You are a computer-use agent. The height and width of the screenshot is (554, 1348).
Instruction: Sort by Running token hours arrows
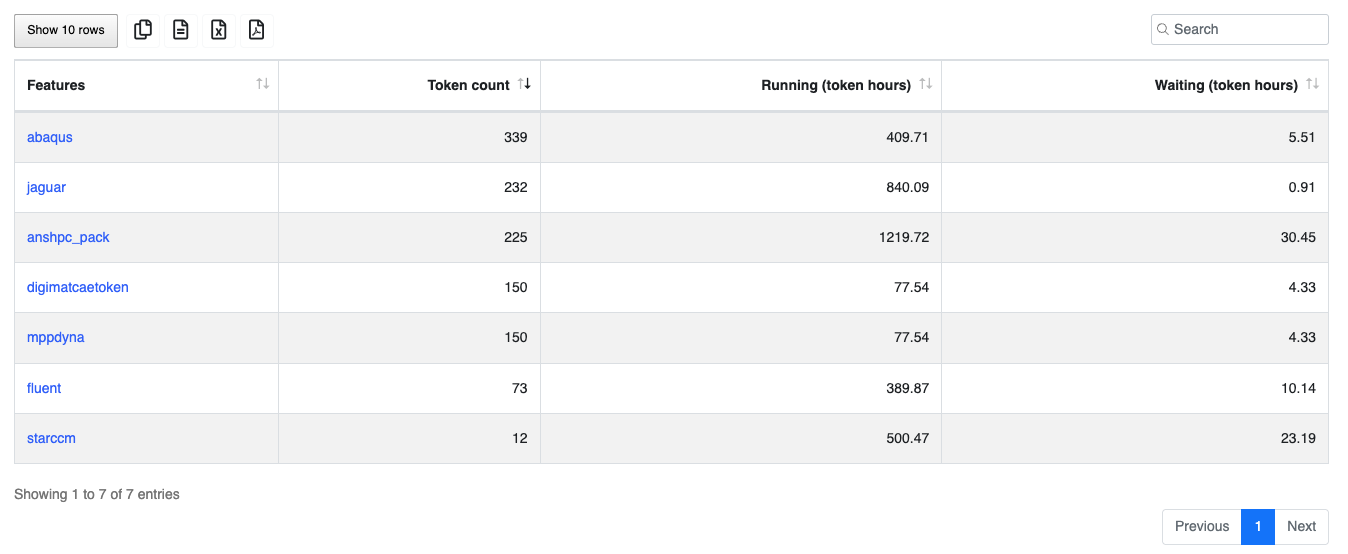click(925, 84)
